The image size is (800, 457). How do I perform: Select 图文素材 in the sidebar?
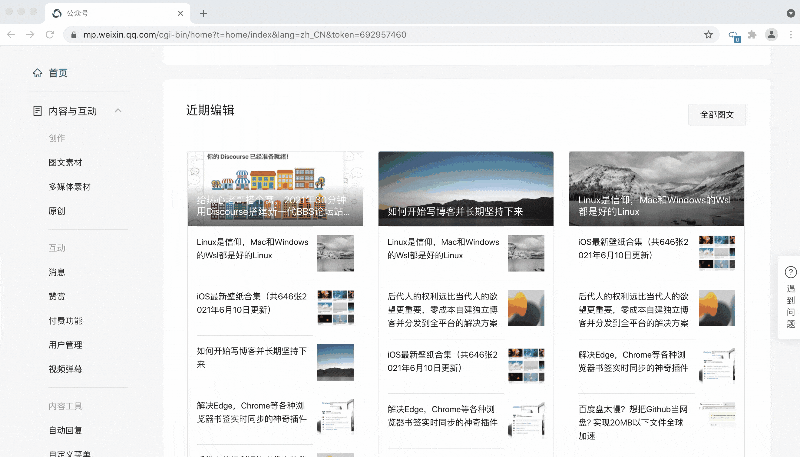[65, 162]
